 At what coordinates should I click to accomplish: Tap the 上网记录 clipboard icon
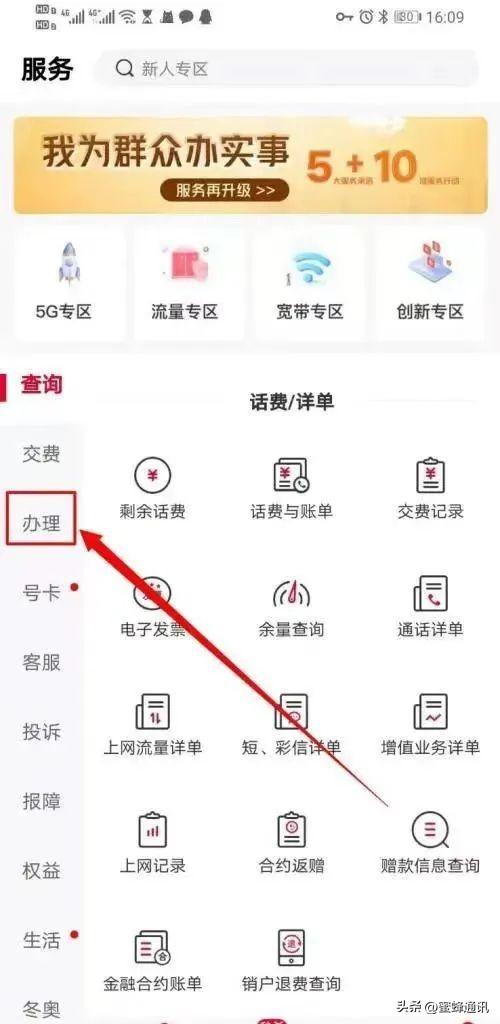153,829
